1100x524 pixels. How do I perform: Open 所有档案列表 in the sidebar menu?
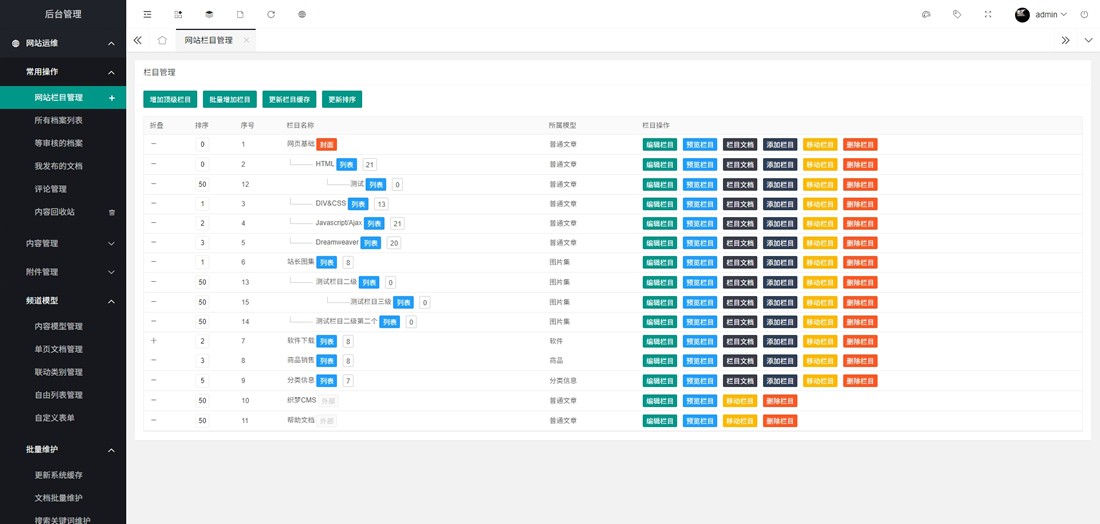click(x=58, y=120)
